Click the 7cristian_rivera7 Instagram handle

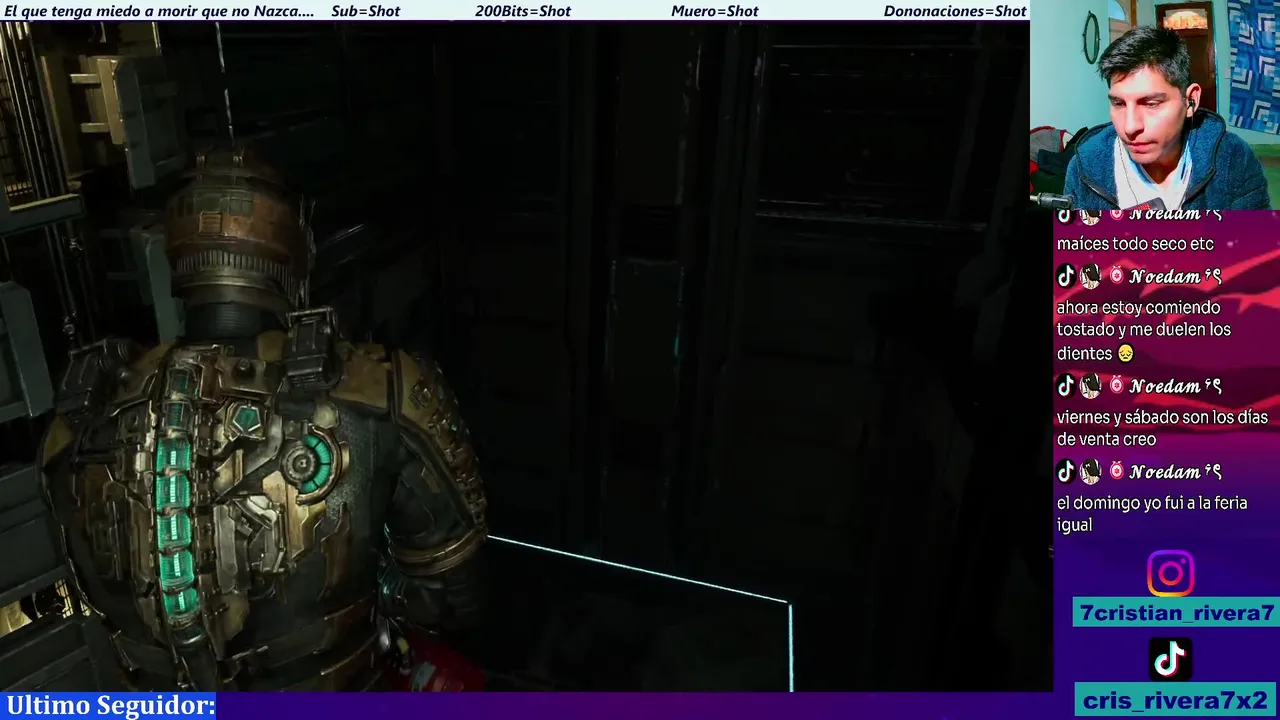[1176, 613]
